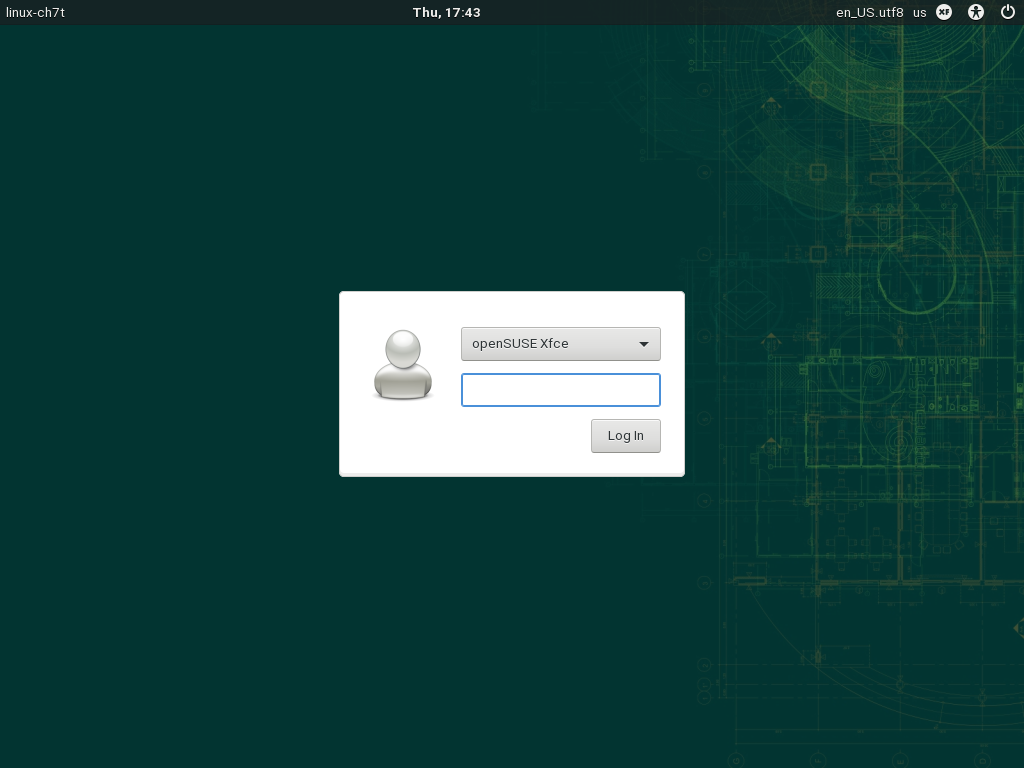Show shutdown options via power icon
The width and height of the screenshot is (1024, 768).
point(1007,12)
